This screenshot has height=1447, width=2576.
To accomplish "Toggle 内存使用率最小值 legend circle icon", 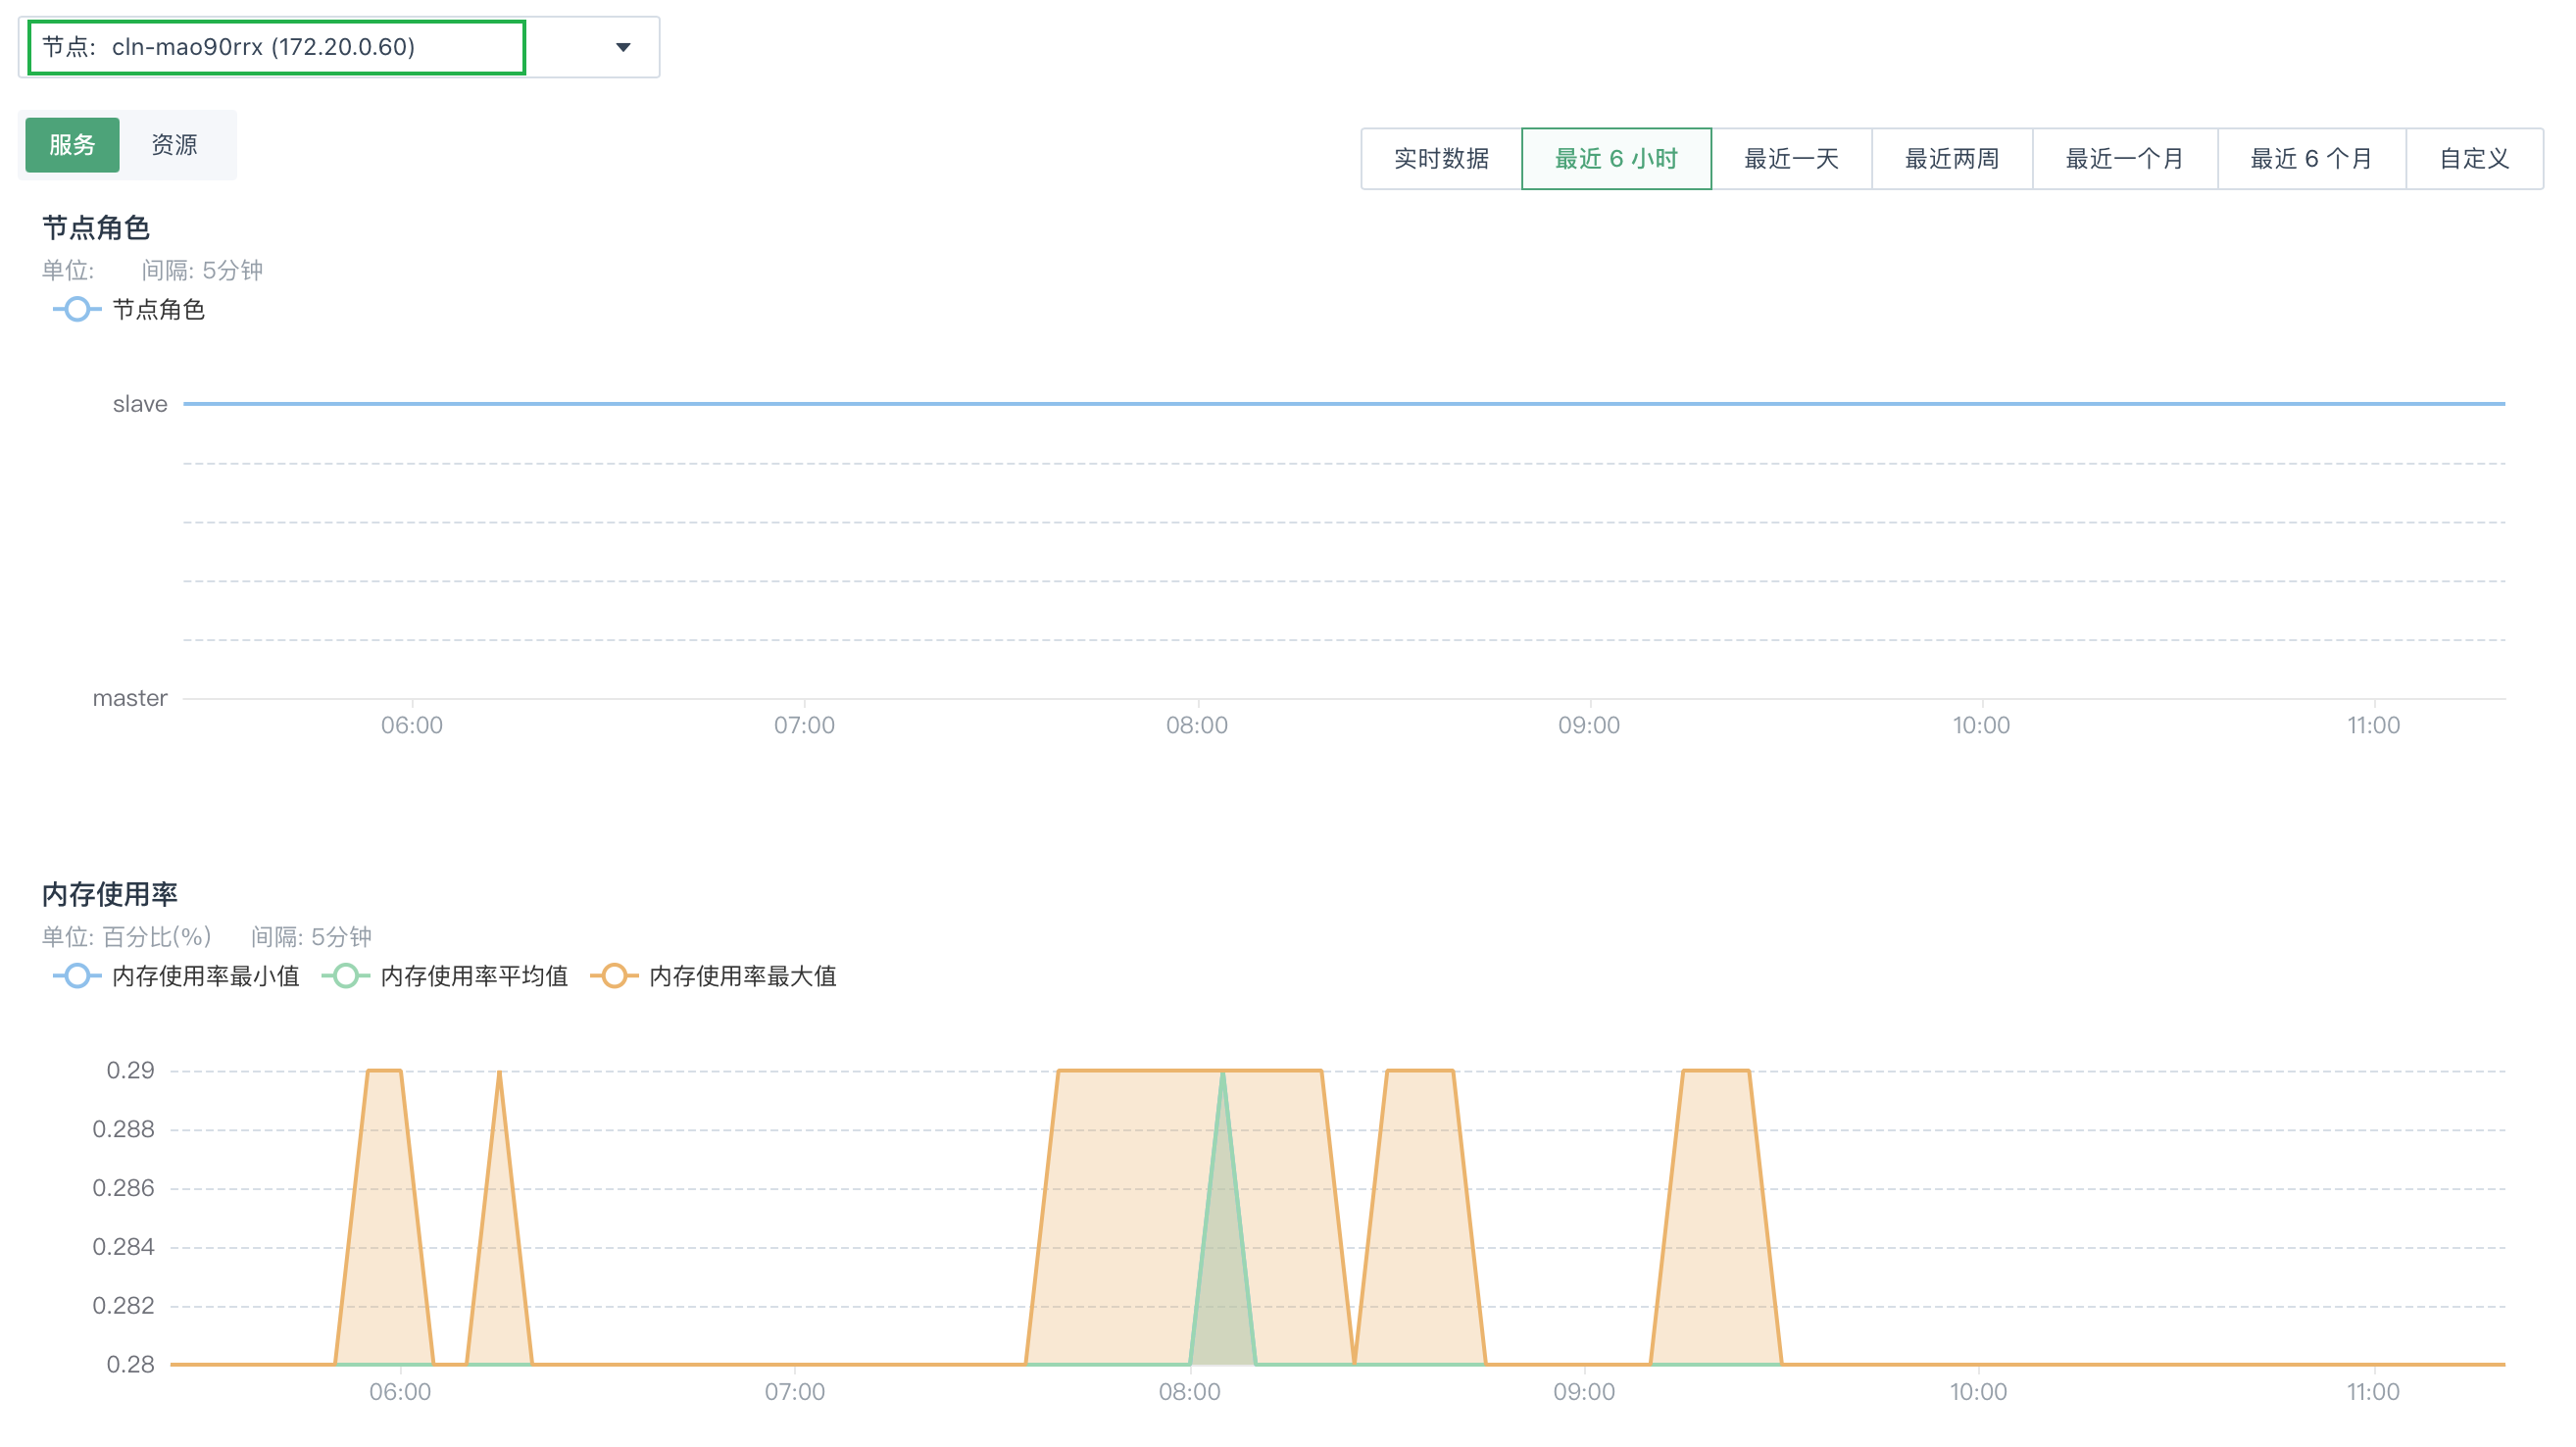I will click(x=77, y=976).
